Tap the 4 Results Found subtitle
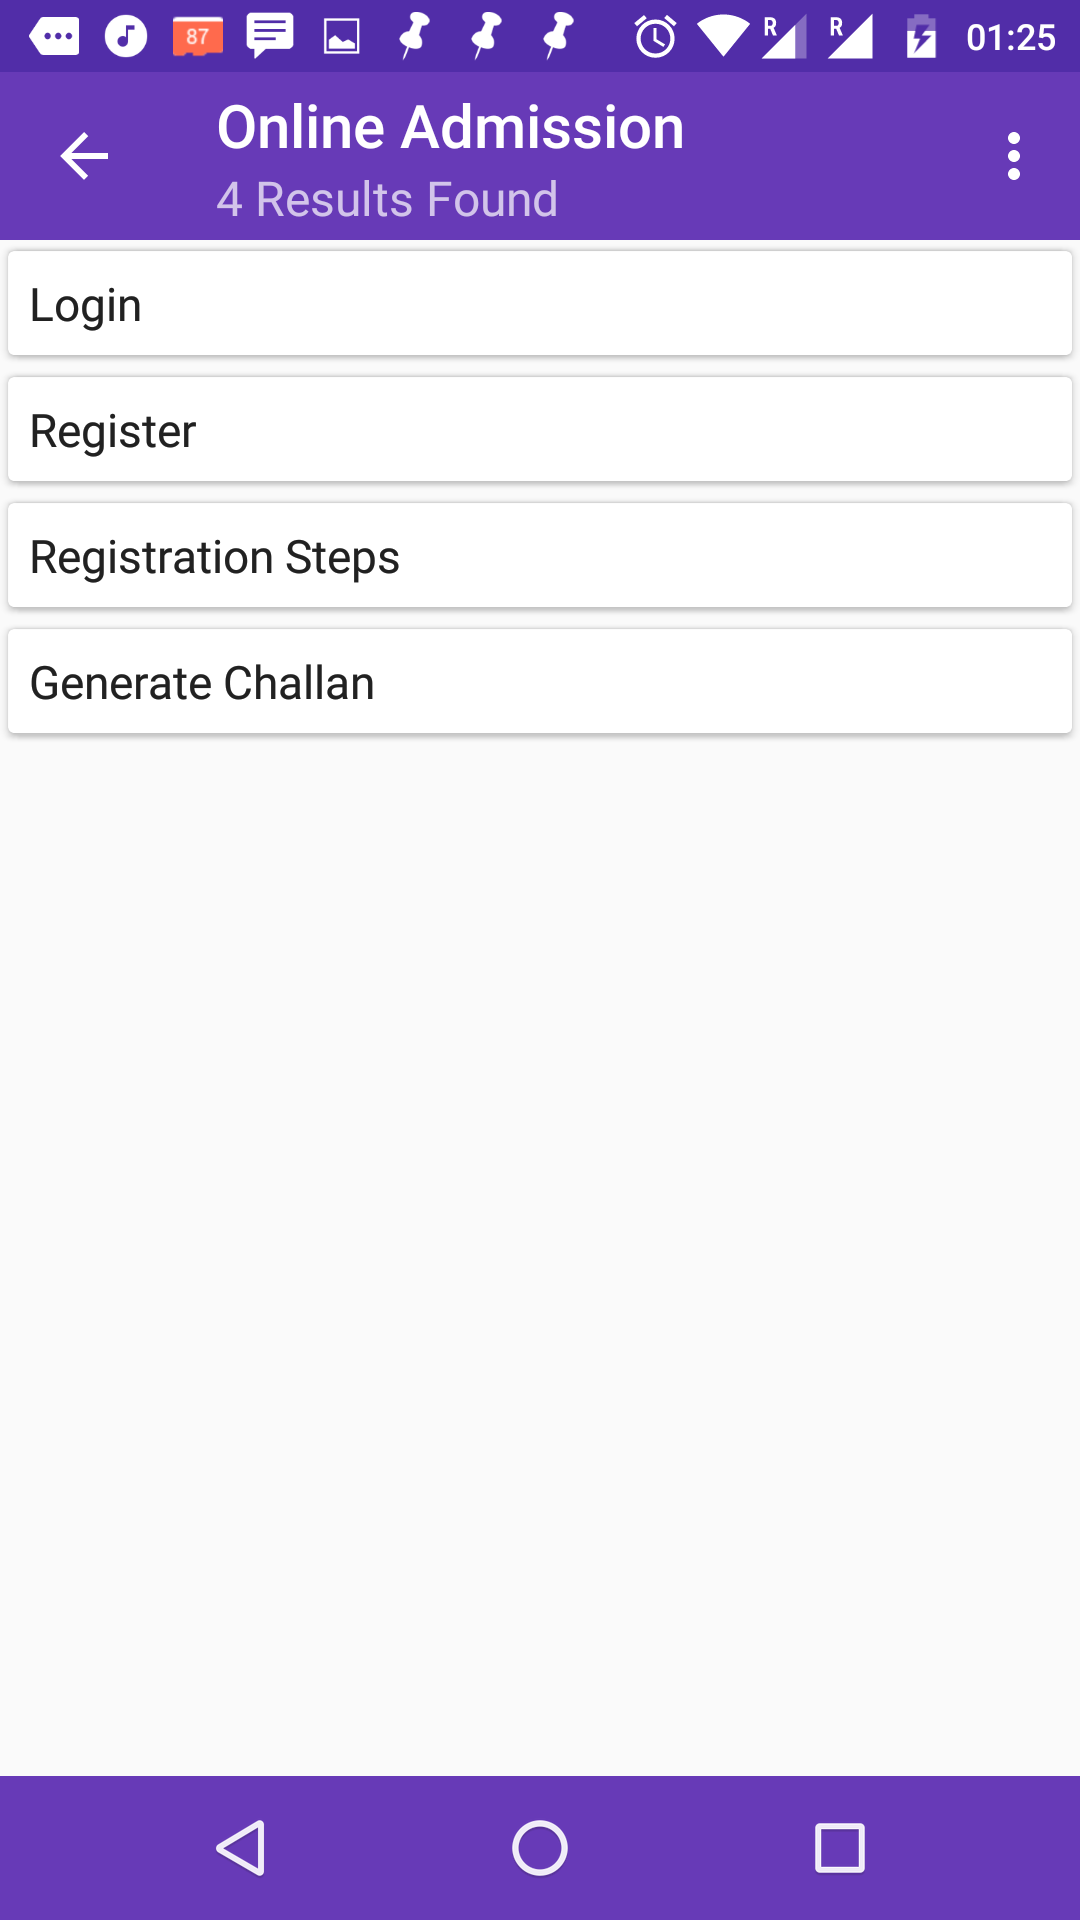Image resolution: width=1080 pixels, height=1920 pixels. 387,199
